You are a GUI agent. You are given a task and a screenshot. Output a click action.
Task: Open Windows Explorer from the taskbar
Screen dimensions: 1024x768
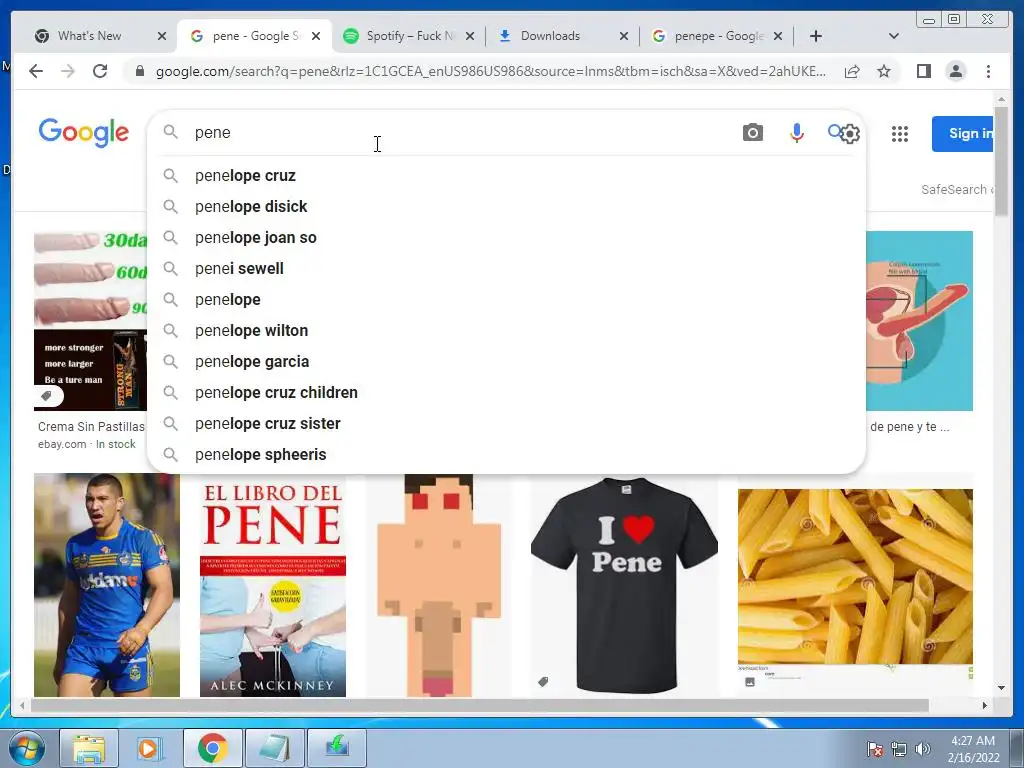click(x=89, y=748)
